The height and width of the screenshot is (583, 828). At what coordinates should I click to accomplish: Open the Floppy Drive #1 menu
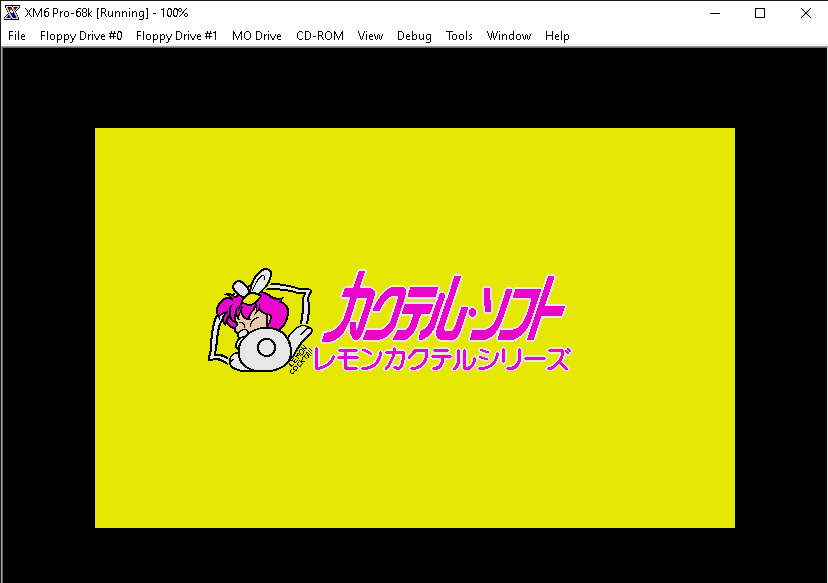(176, 36)
